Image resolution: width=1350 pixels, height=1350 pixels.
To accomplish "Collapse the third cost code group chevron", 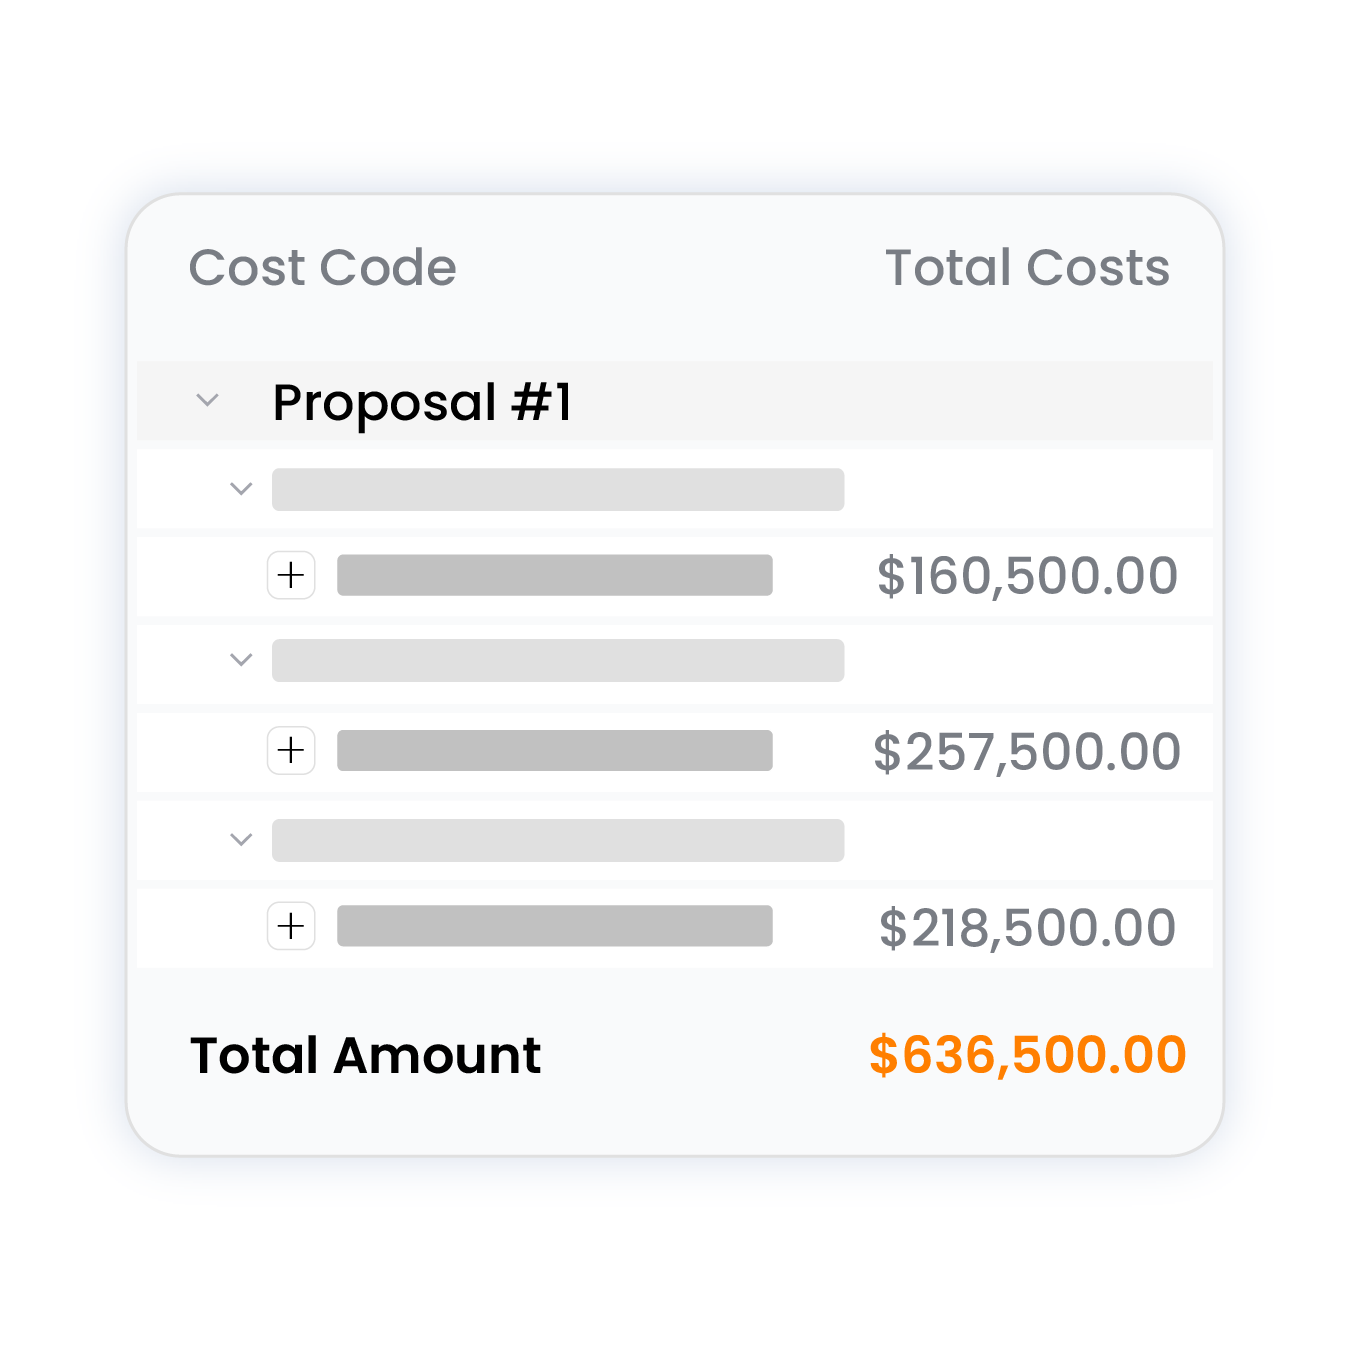I will point(241,840).
